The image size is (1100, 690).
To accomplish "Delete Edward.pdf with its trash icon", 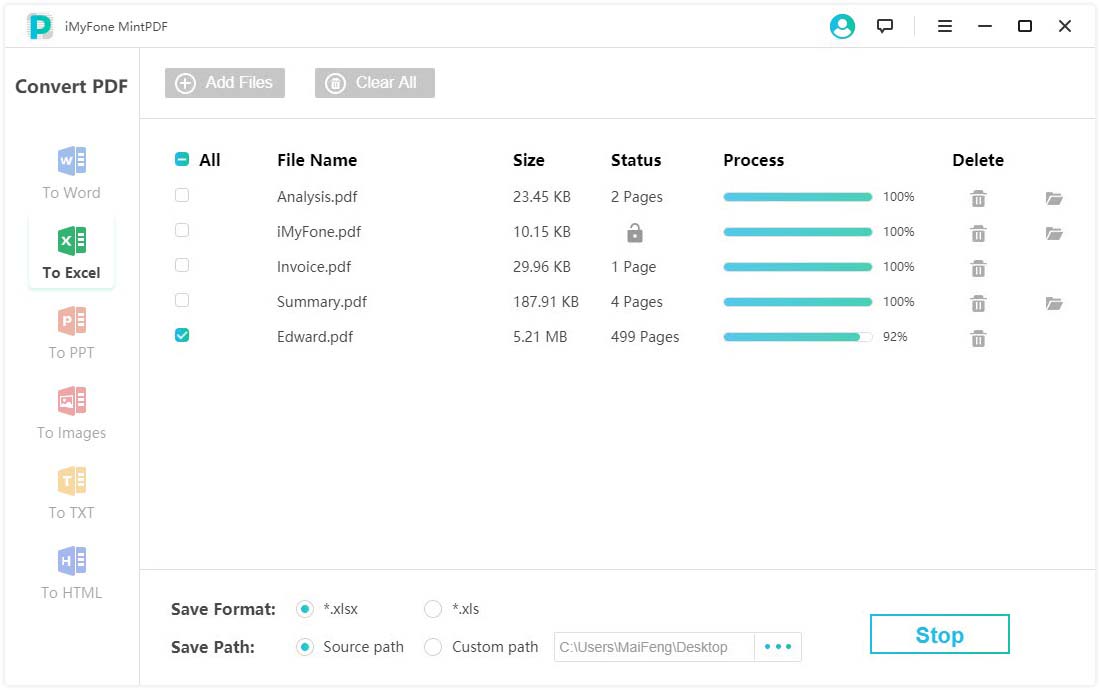I will click(x=978, y=339).
